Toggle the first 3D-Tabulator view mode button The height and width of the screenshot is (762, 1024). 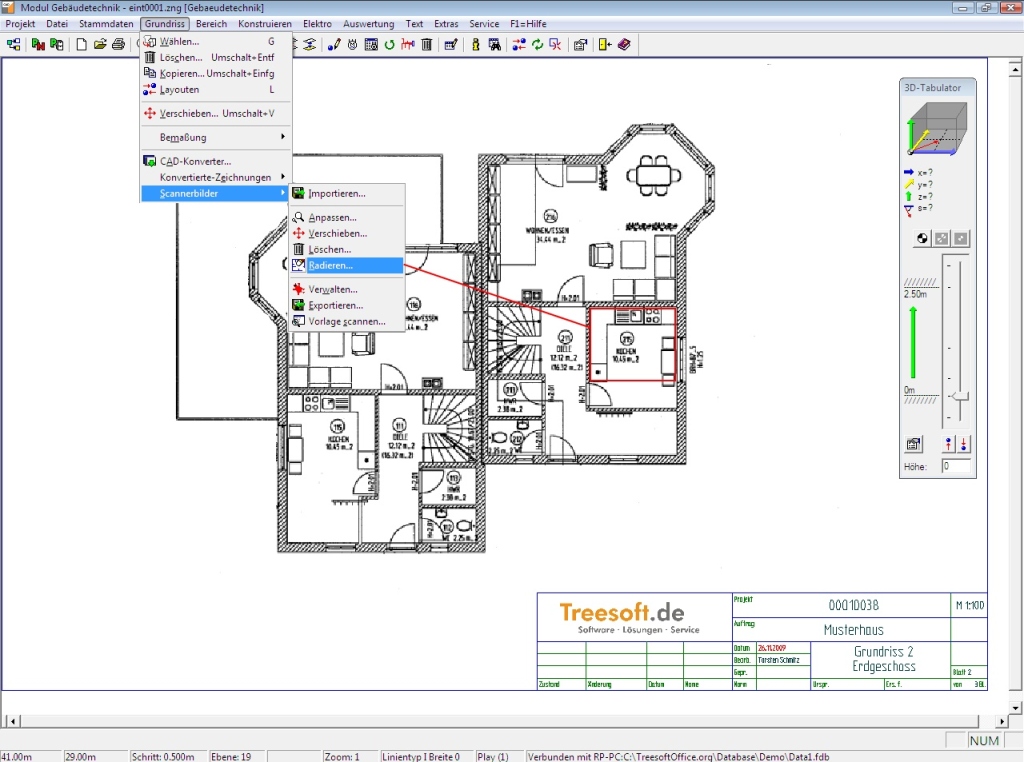point(923,238)
